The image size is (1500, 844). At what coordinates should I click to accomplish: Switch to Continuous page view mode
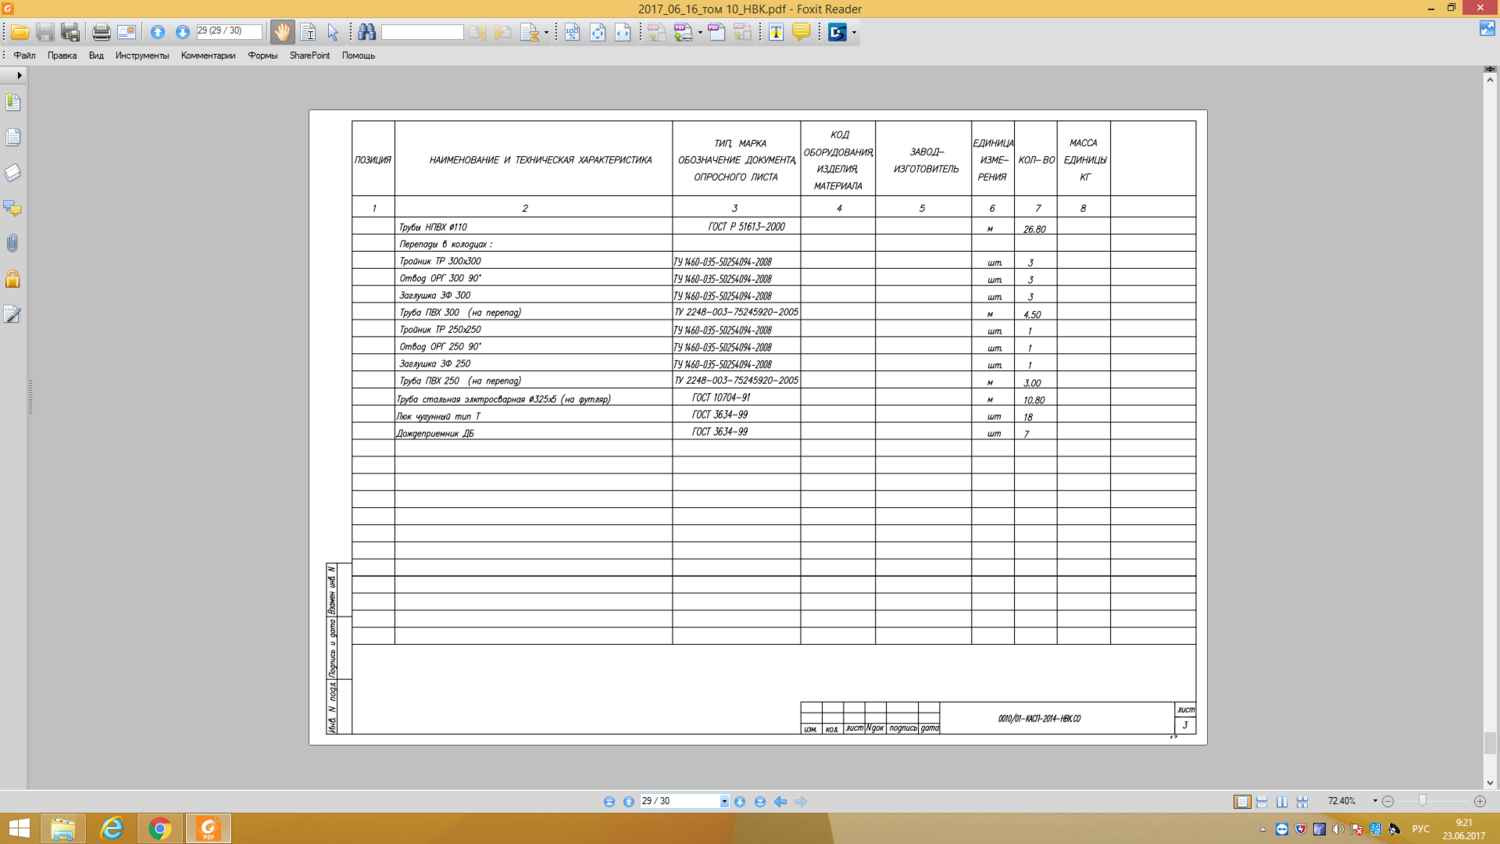tap(1262, 802)
